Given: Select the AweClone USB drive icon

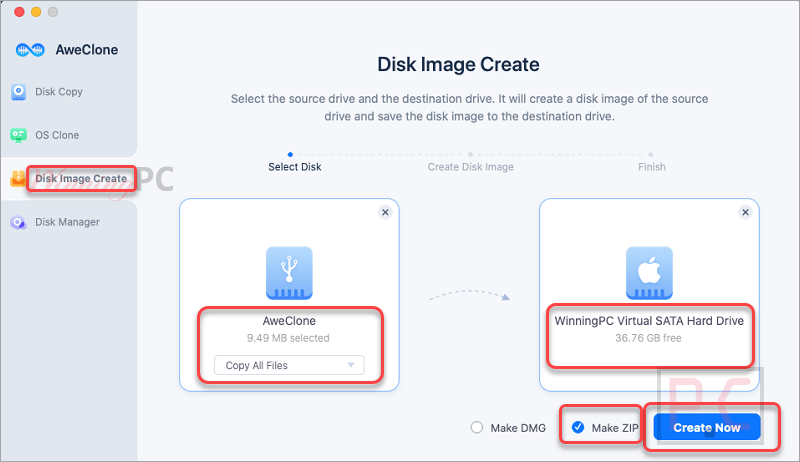Looking at the screenshot, I should point(289,273).
